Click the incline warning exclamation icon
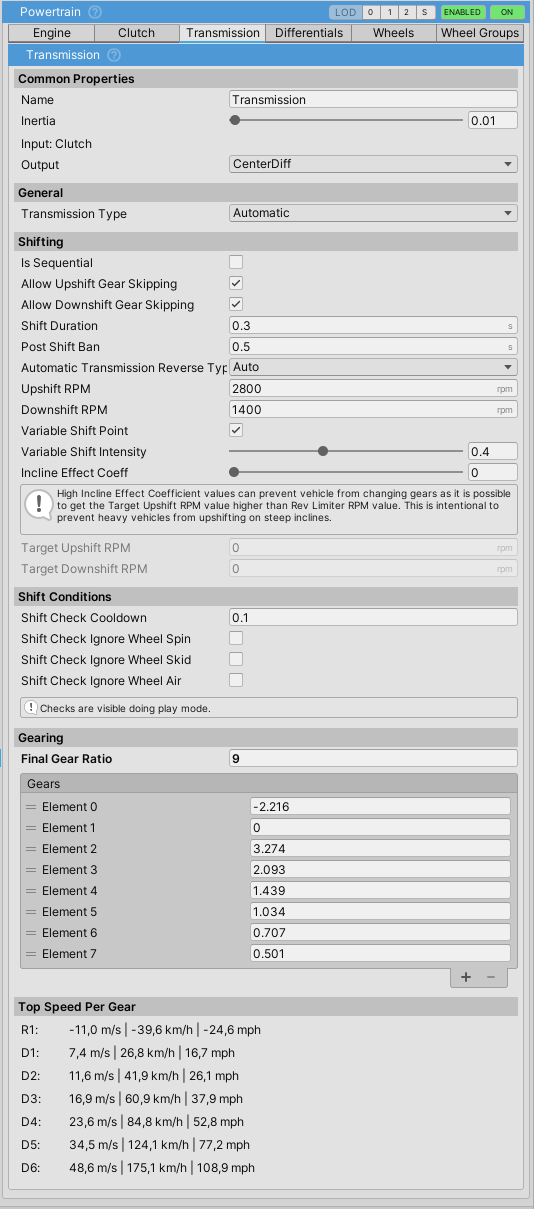 pos(38,504)
